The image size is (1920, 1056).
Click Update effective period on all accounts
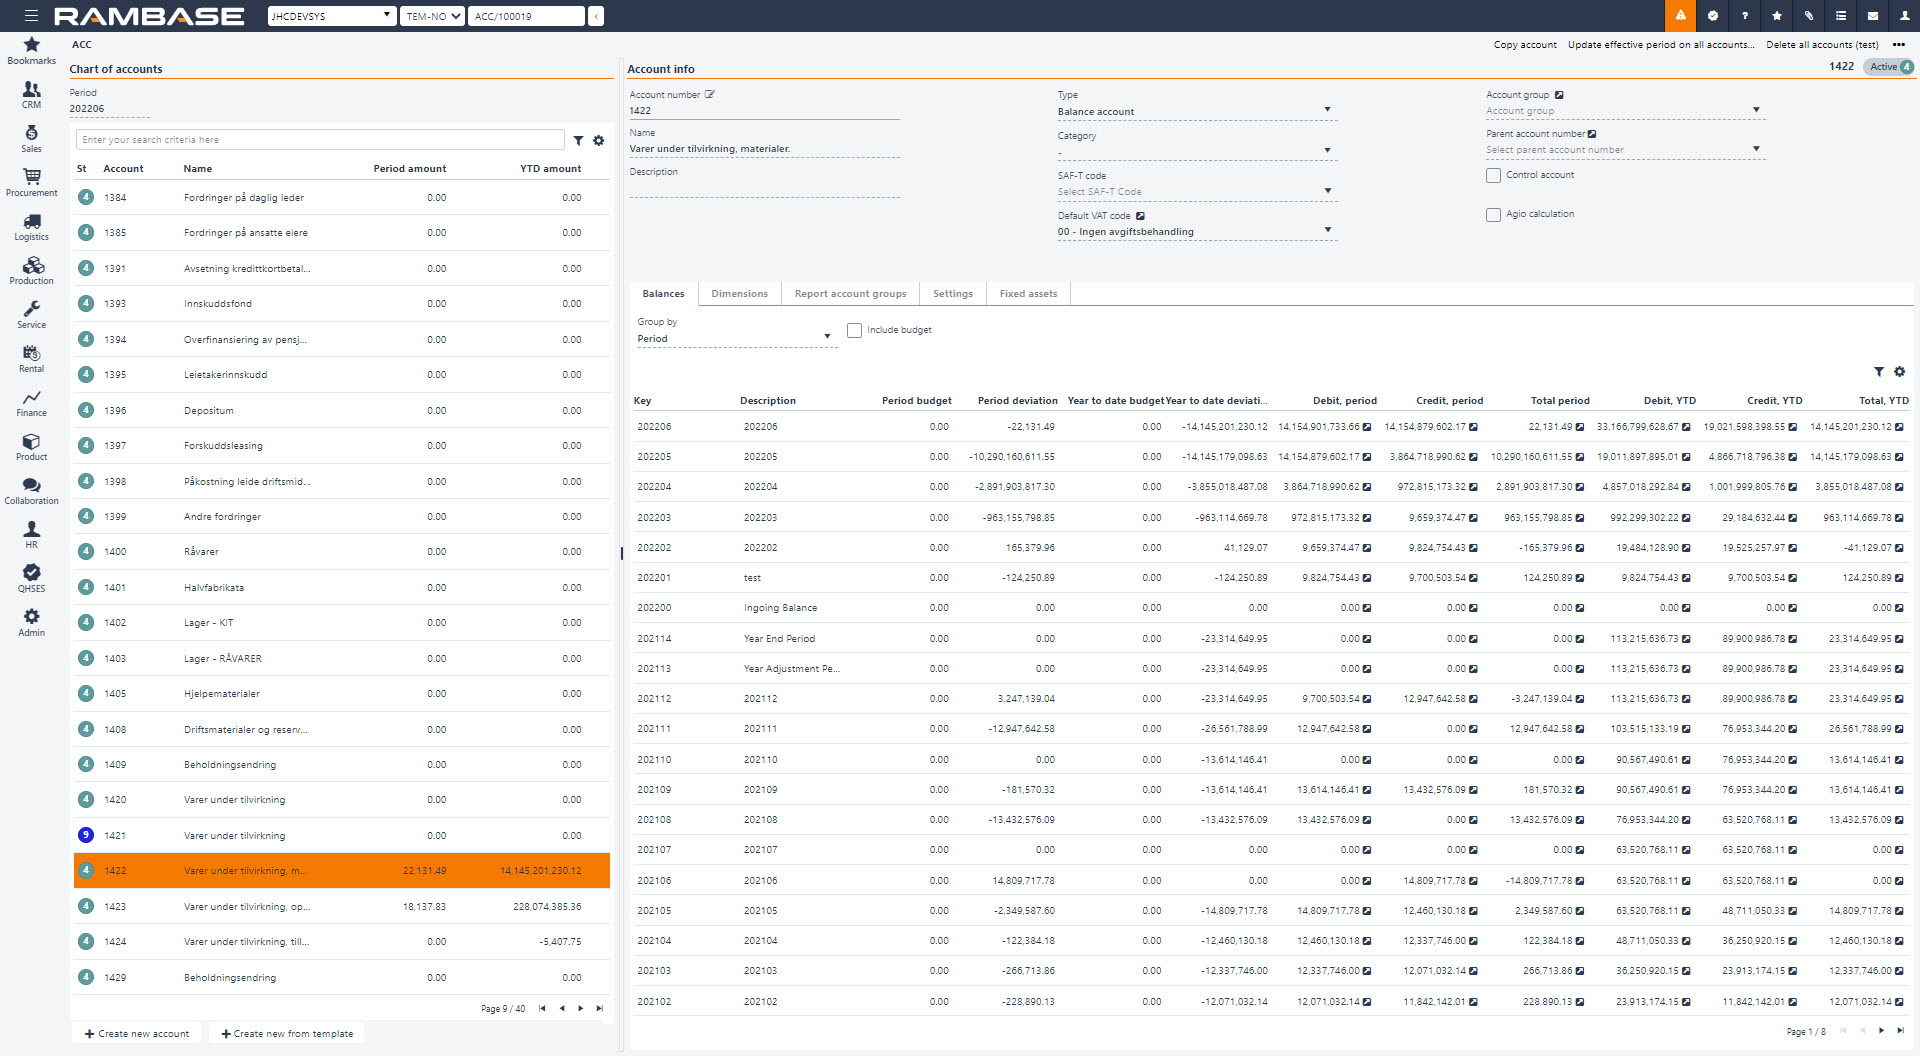(x=1660, y=45)
